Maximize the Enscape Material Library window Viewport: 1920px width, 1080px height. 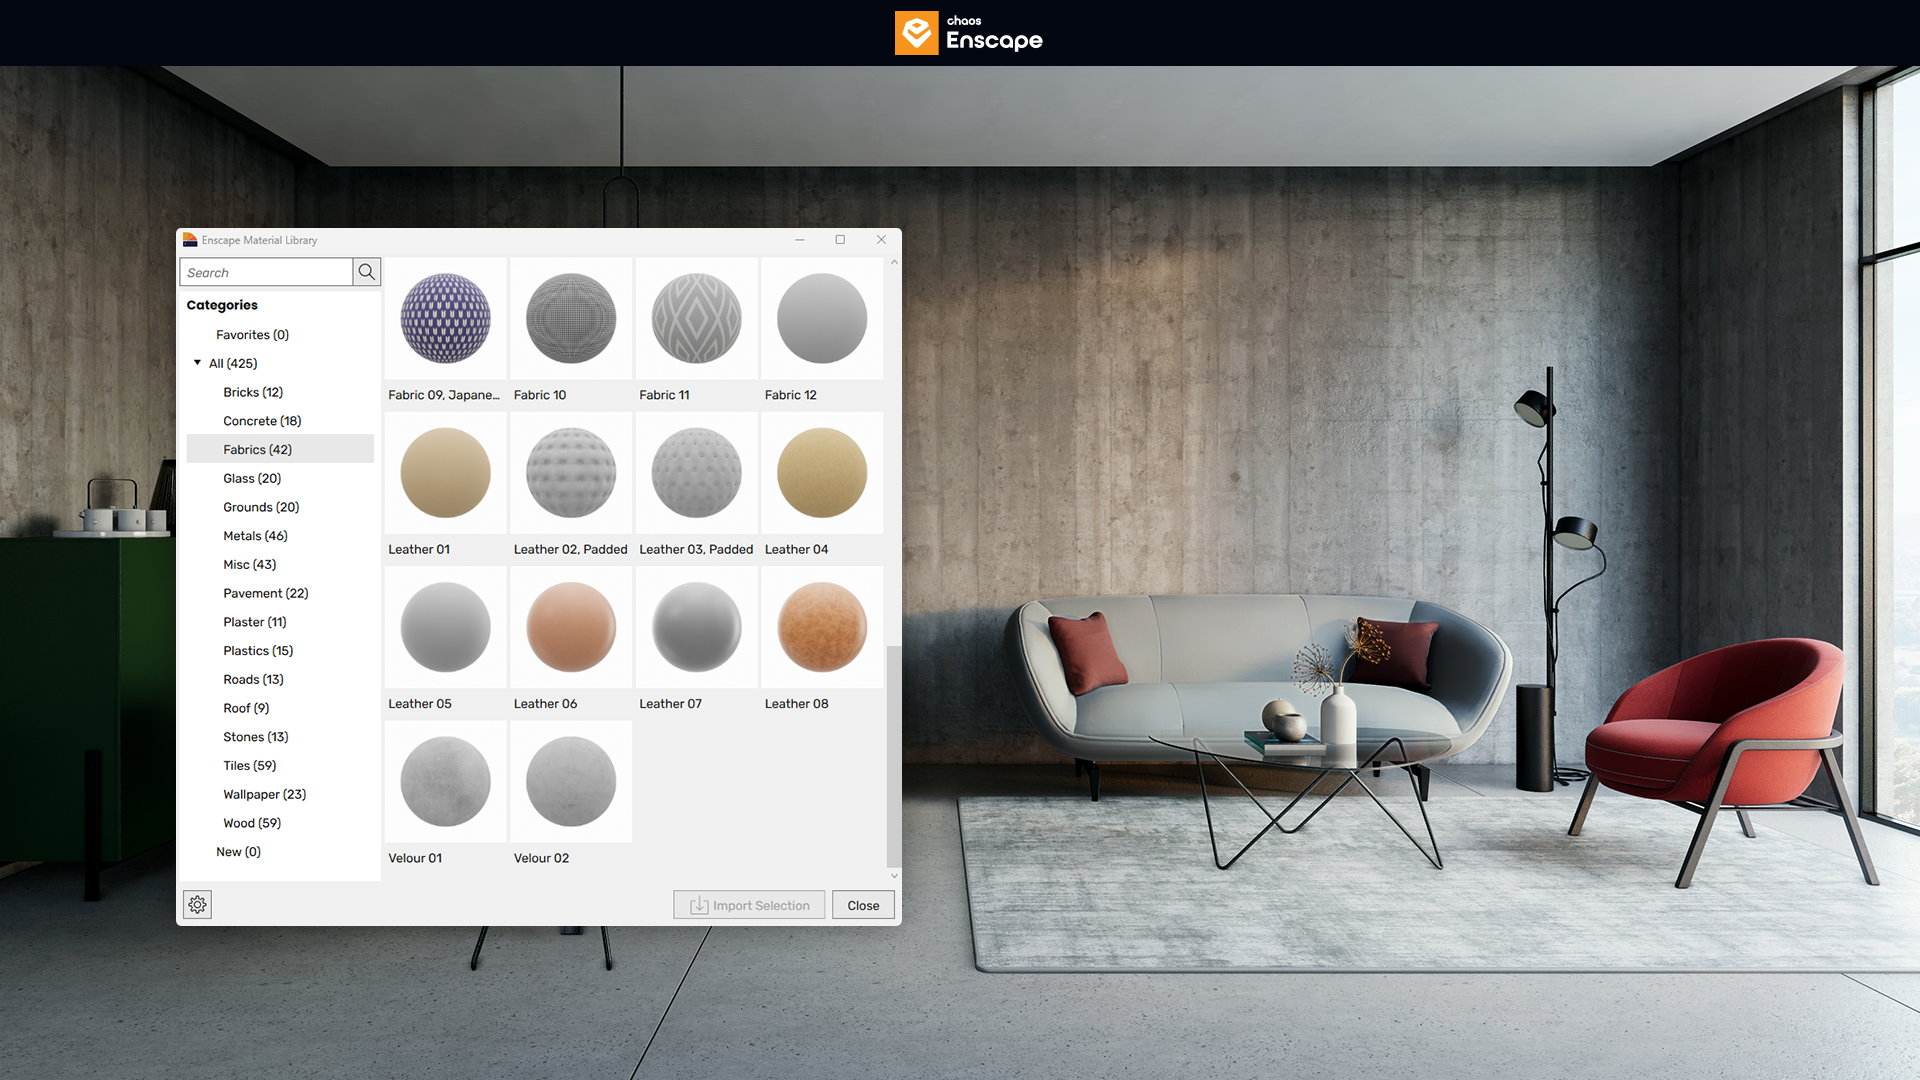pos(840,240)
